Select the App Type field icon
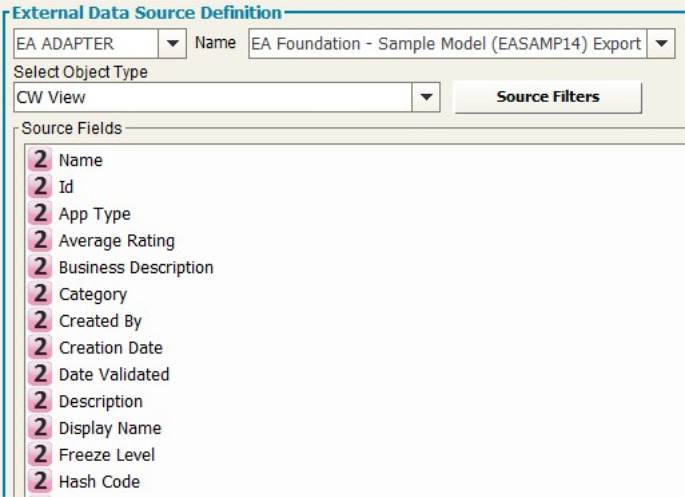This screenshot has width=685, height=497. point(41,214)
